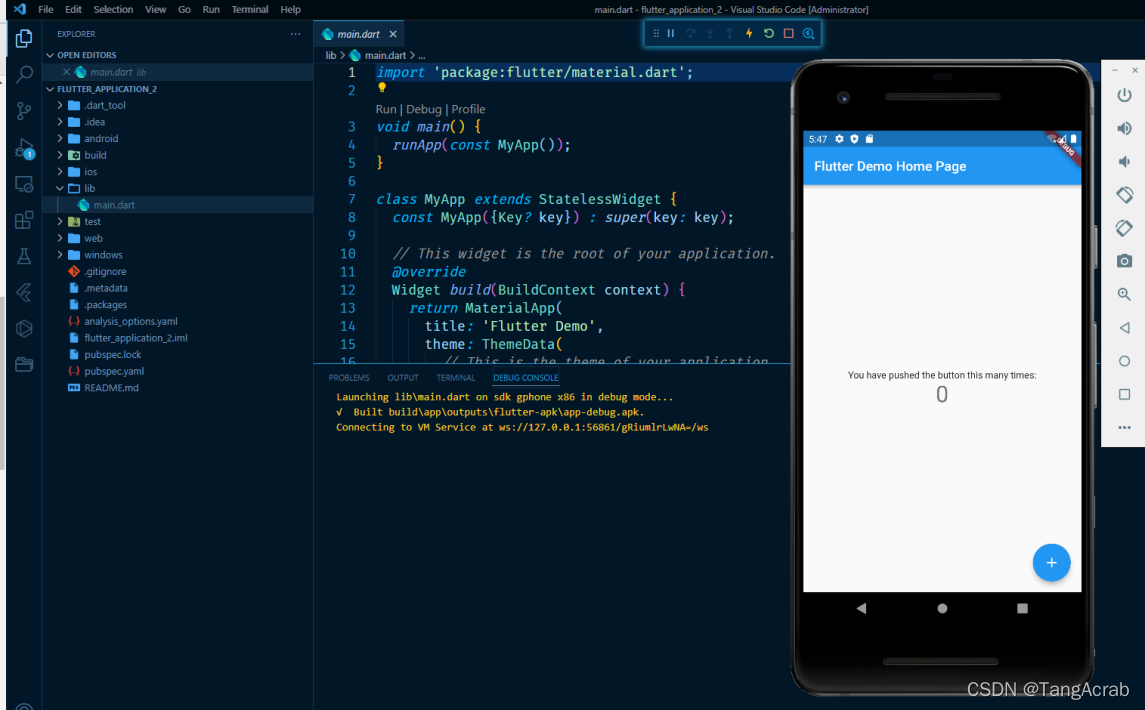Screen dimensions: 1145x710
Task: Pause the debug session
Action: (x=670, y=34)
